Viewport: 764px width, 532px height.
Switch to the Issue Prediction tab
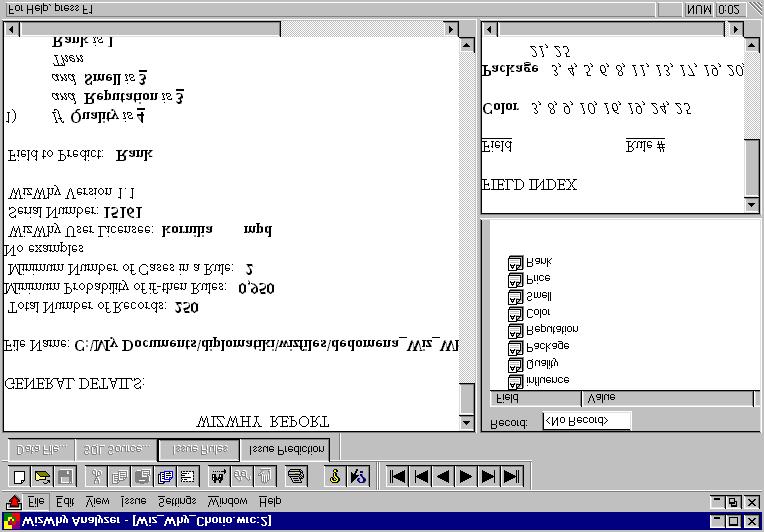pos(286,450)
